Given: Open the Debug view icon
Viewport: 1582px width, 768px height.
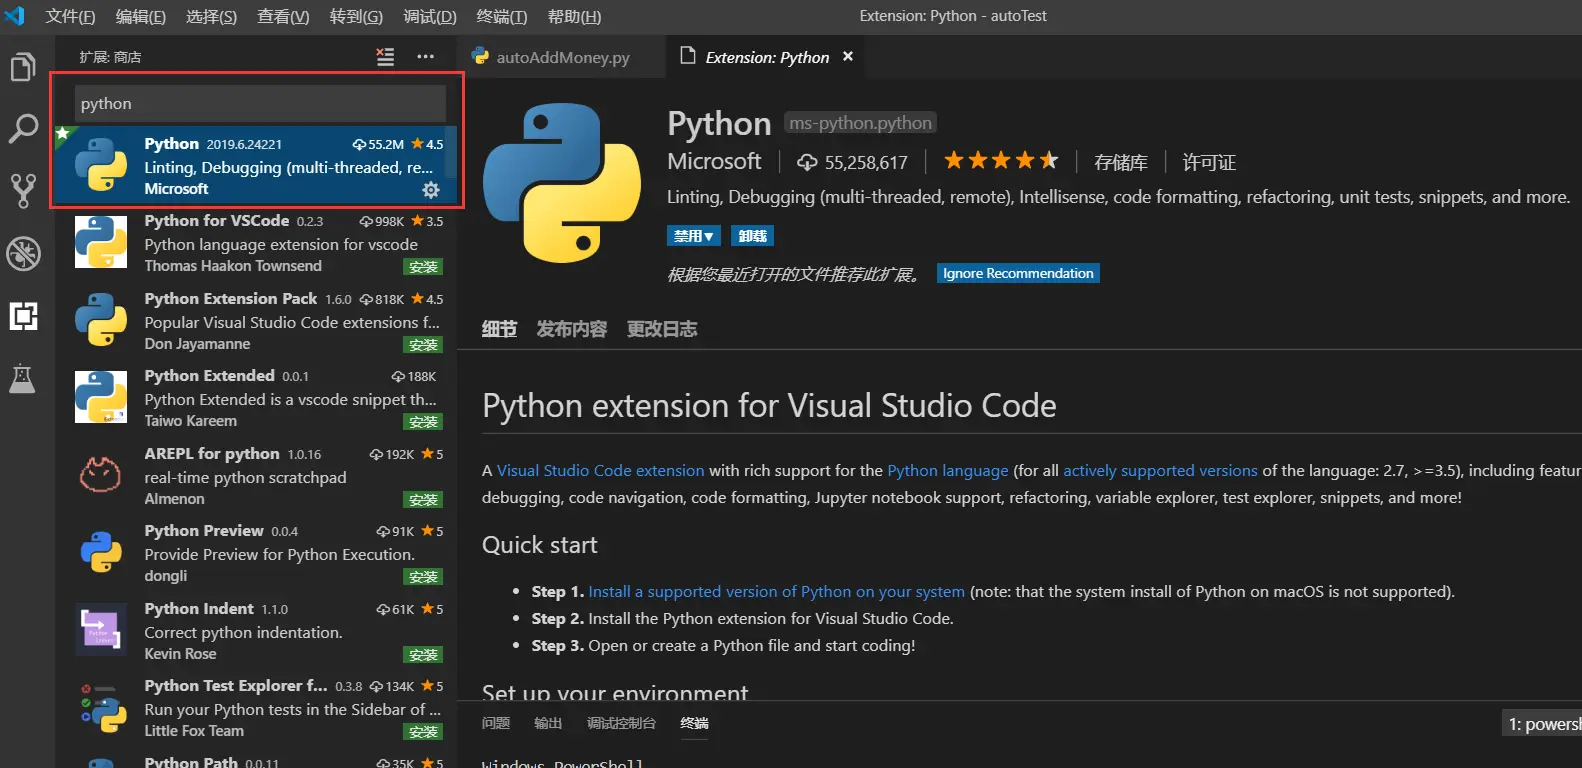Looking at the screenshot, I should click(x=23, y=253).
